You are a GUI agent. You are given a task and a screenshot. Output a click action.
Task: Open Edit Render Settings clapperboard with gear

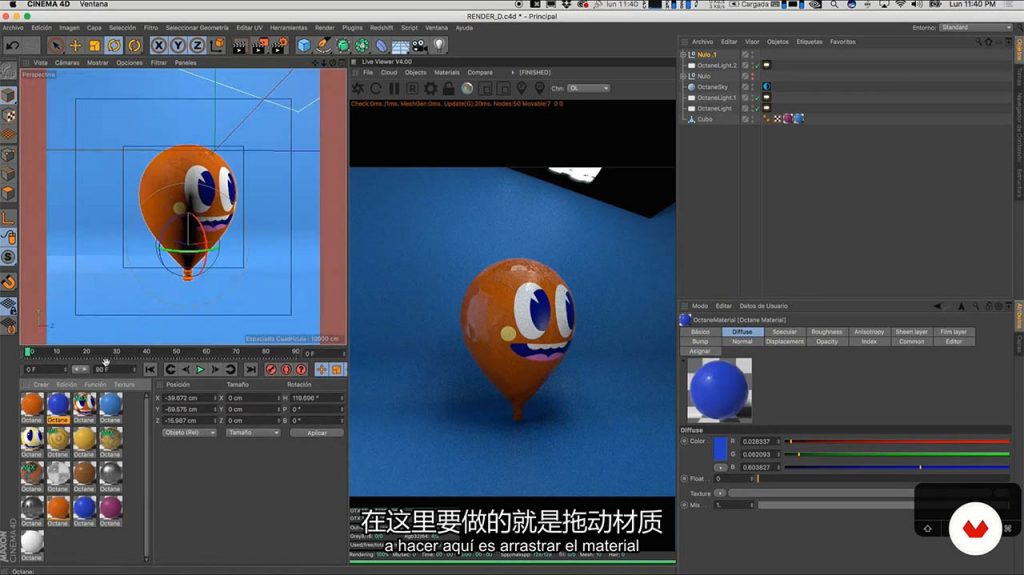(x=280, y=45)
